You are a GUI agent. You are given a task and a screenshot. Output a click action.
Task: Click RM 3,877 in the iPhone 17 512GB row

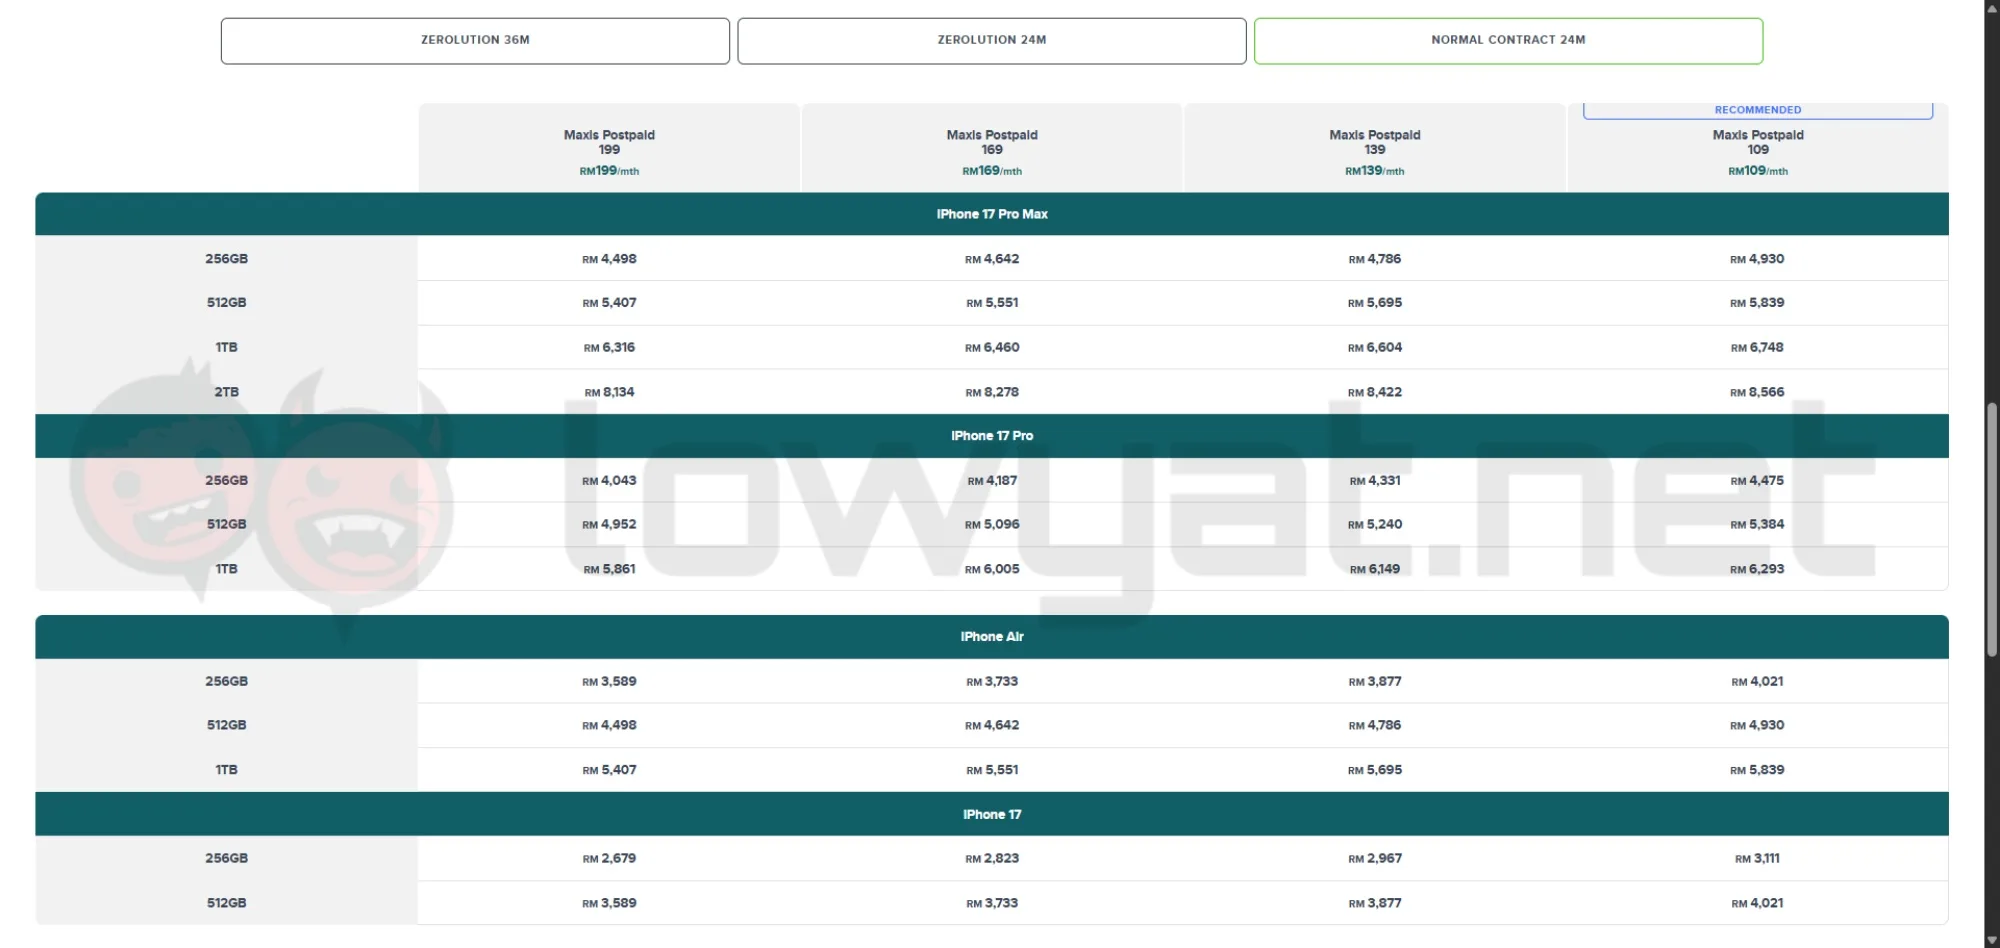(x=1375, y=903)
